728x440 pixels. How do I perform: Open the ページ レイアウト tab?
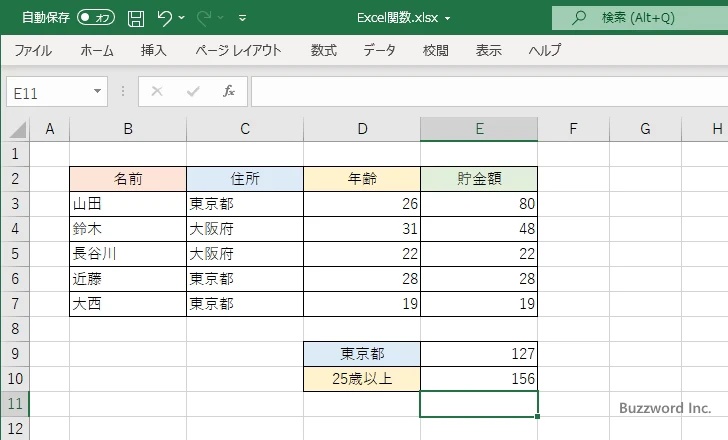click(238, 50)
